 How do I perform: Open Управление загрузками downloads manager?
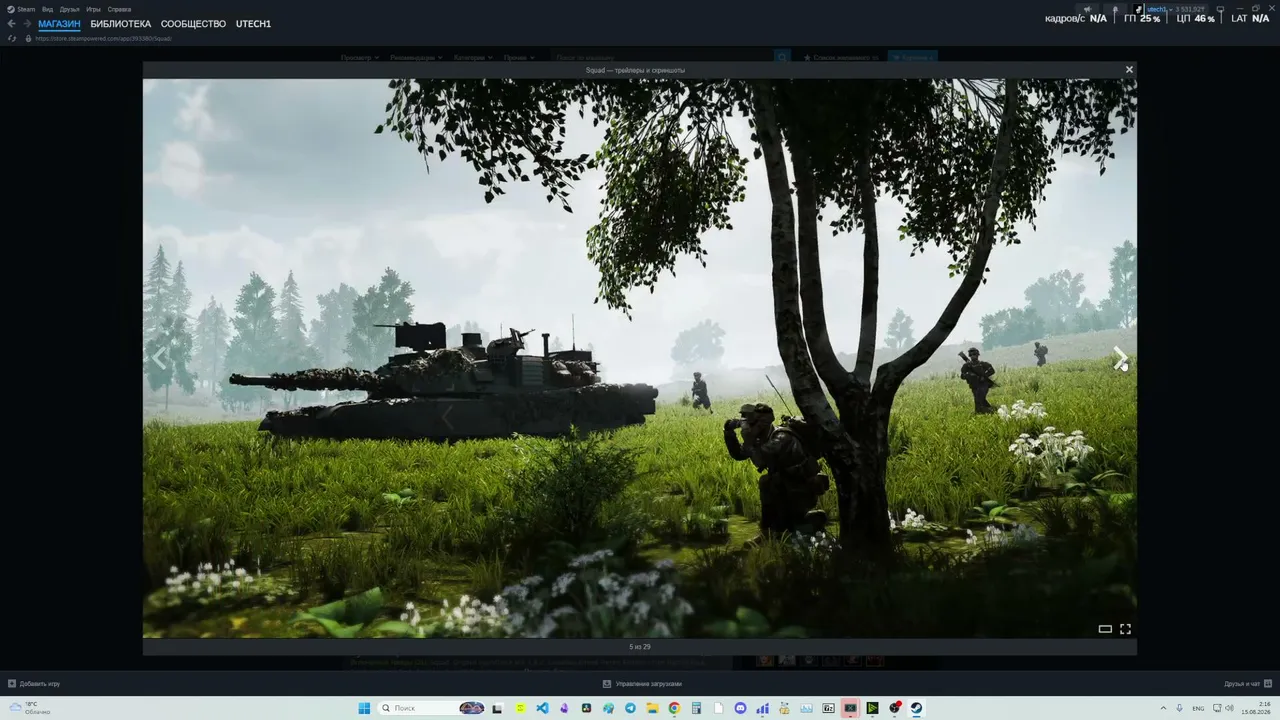(642, 684)
